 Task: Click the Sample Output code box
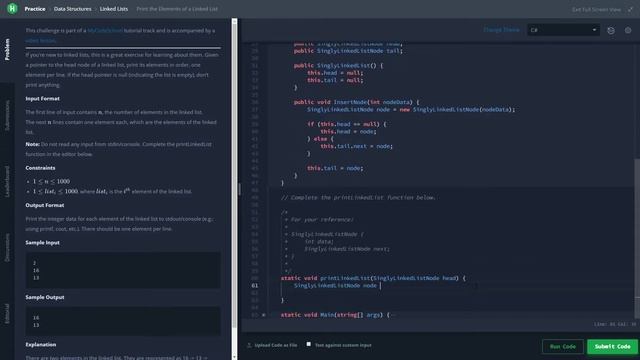(x=123, y=321)
